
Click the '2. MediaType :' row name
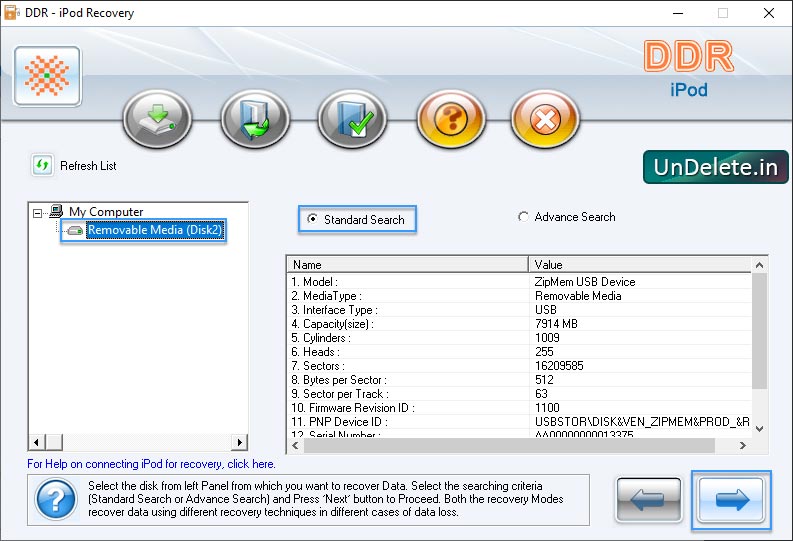coord(326,296)
